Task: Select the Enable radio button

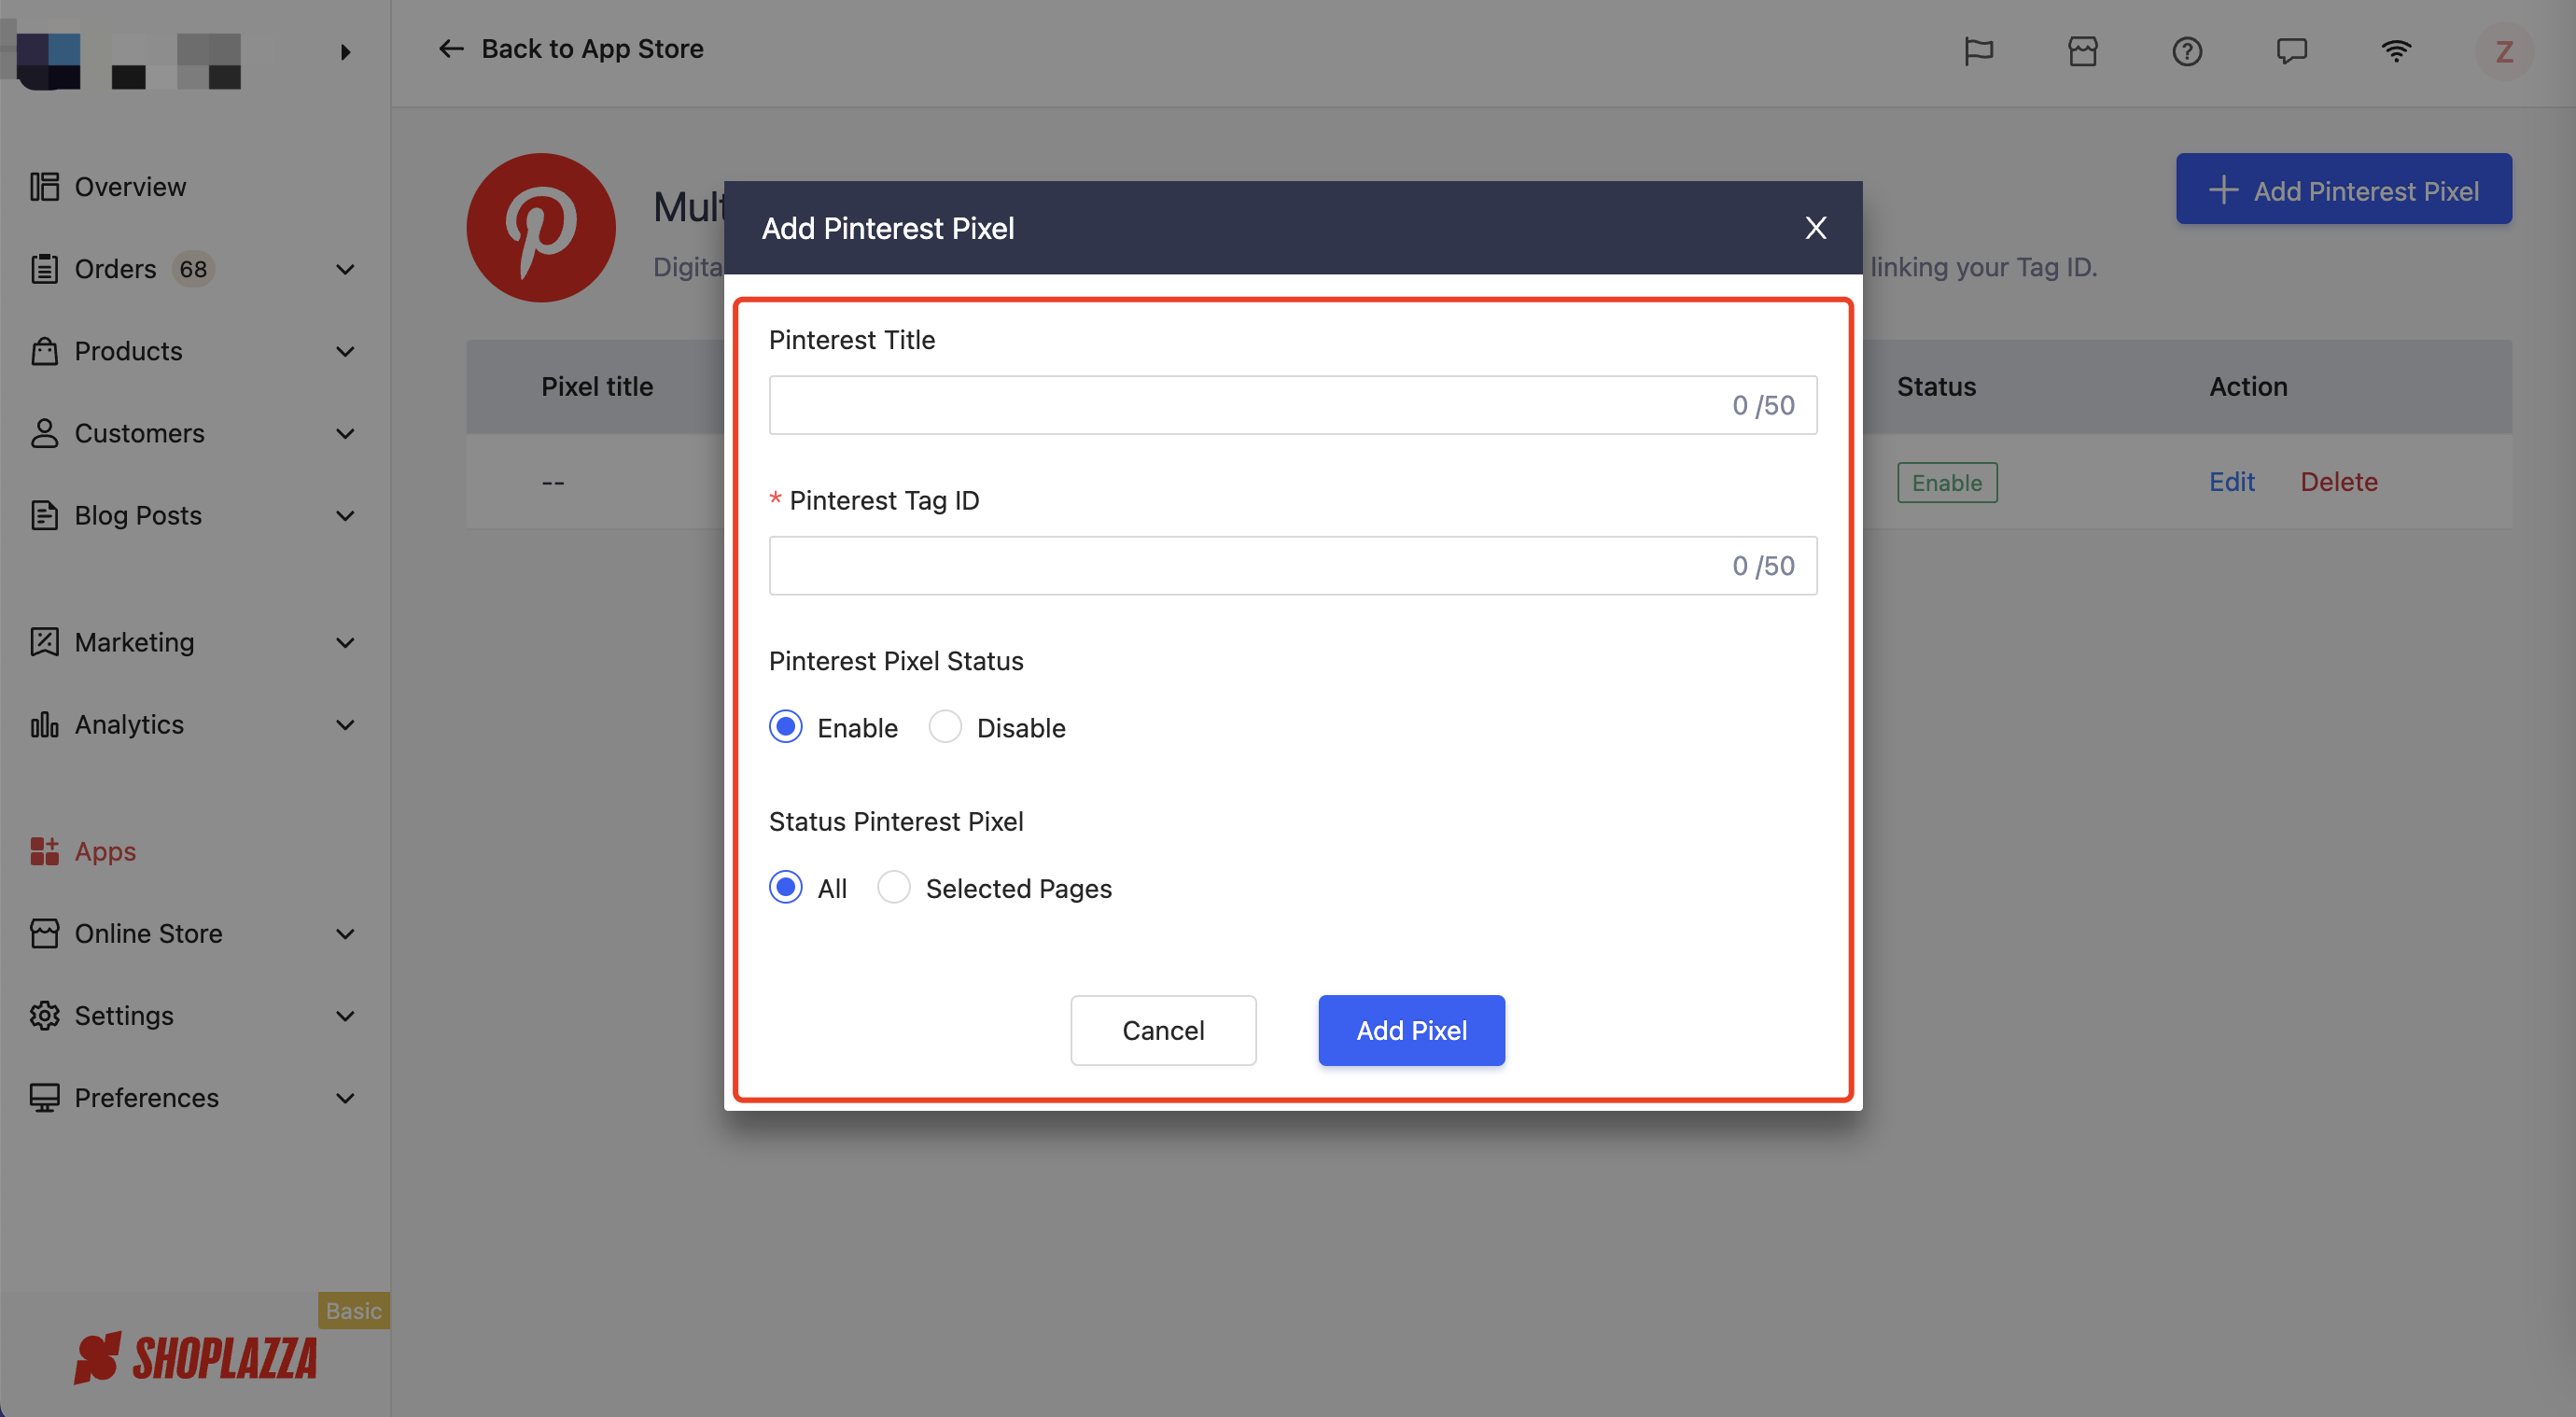Action: pos(786,727)
